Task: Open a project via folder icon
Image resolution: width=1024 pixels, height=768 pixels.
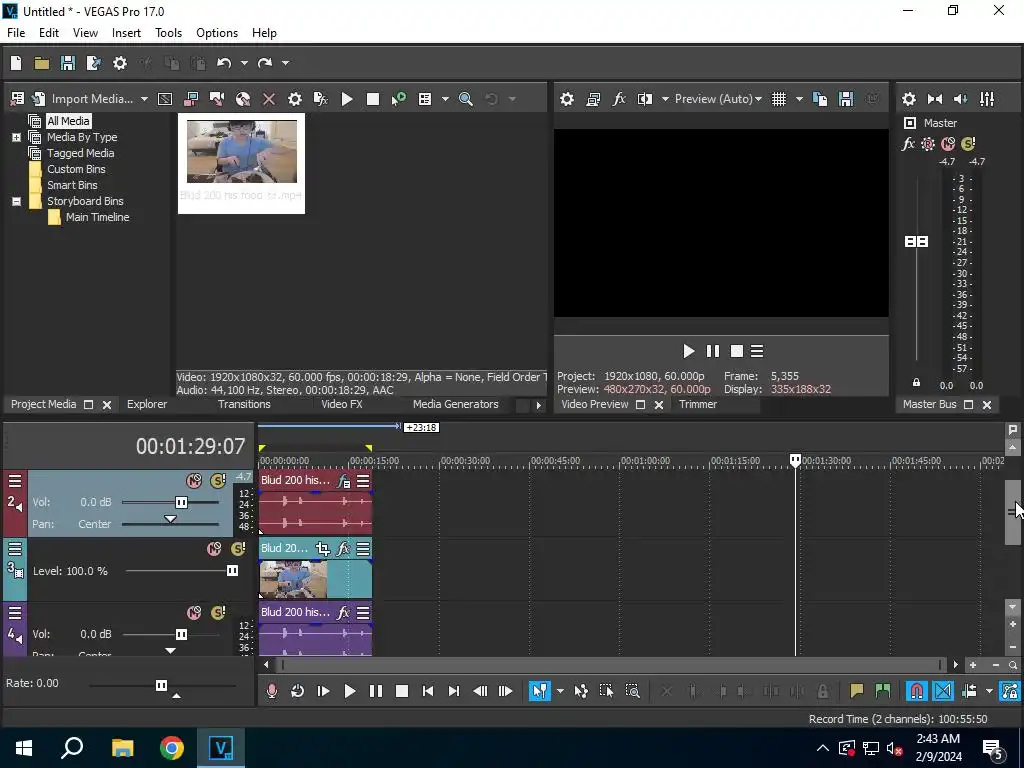Action: pyautogui.click(x=42, y=63)
